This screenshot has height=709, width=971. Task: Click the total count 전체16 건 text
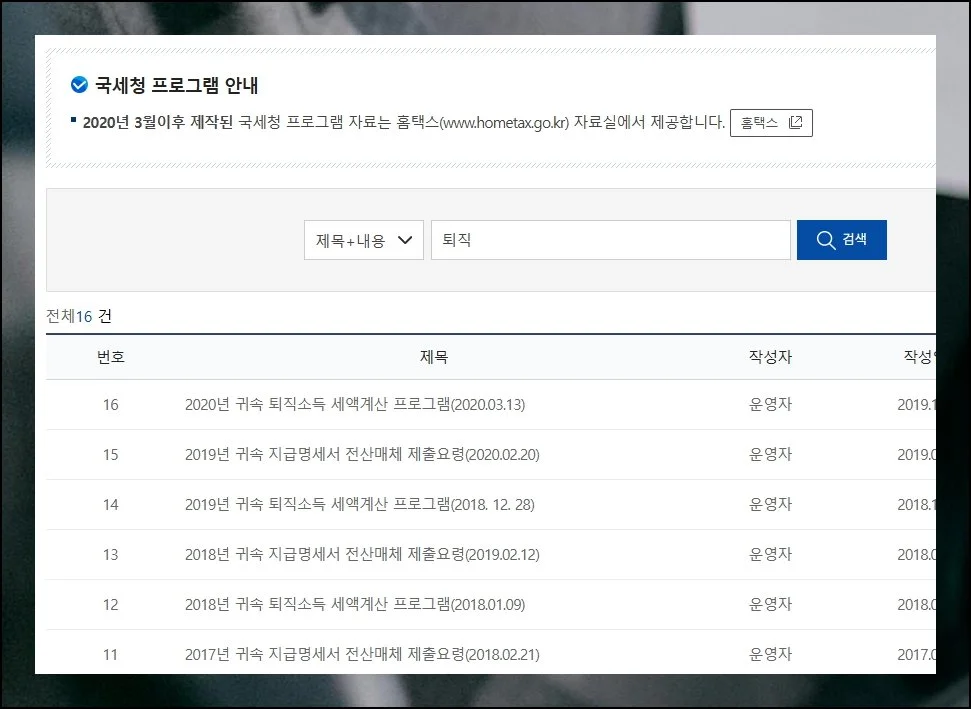79,316
